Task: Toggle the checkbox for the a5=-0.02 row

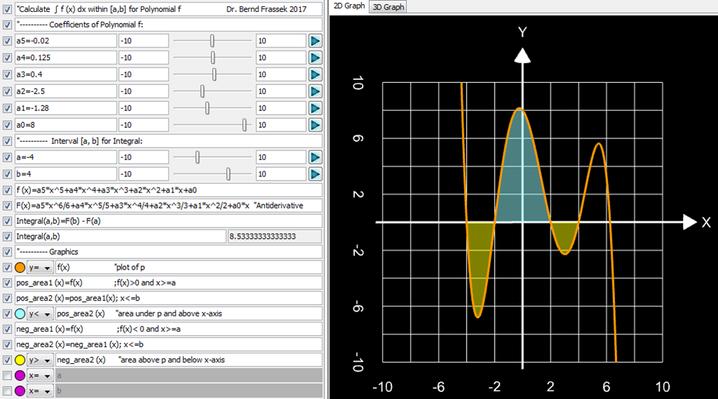Action: 7,41
